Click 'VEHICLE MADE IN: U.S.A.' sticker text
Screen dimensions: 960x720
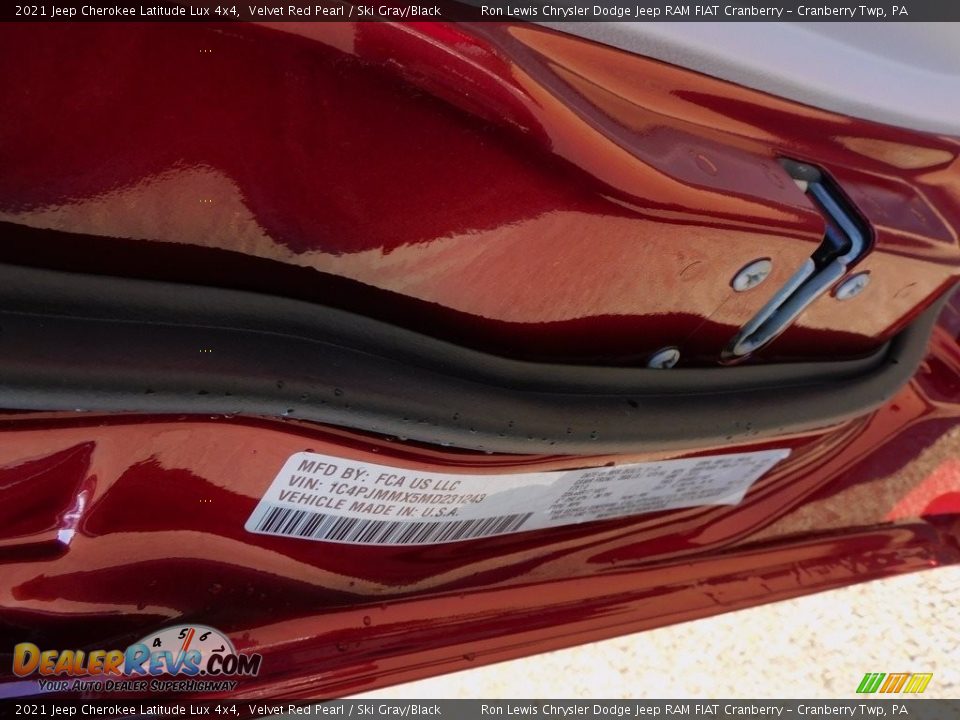click(x=368, y=505)
